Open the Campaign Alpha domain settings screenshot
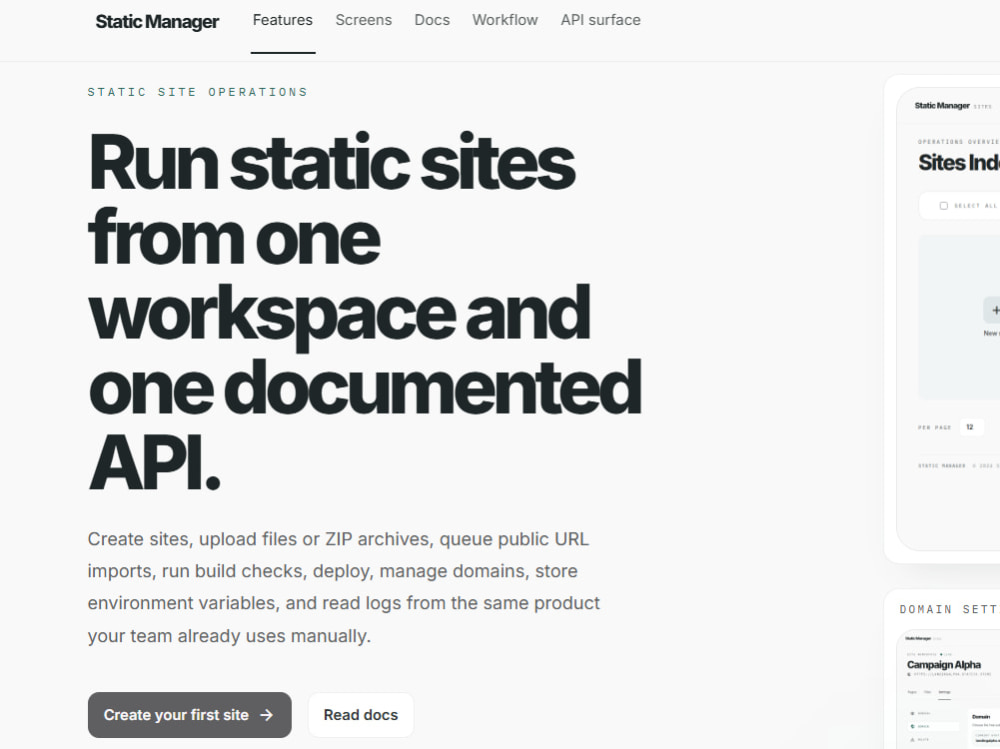 click(x=948, y=689)
